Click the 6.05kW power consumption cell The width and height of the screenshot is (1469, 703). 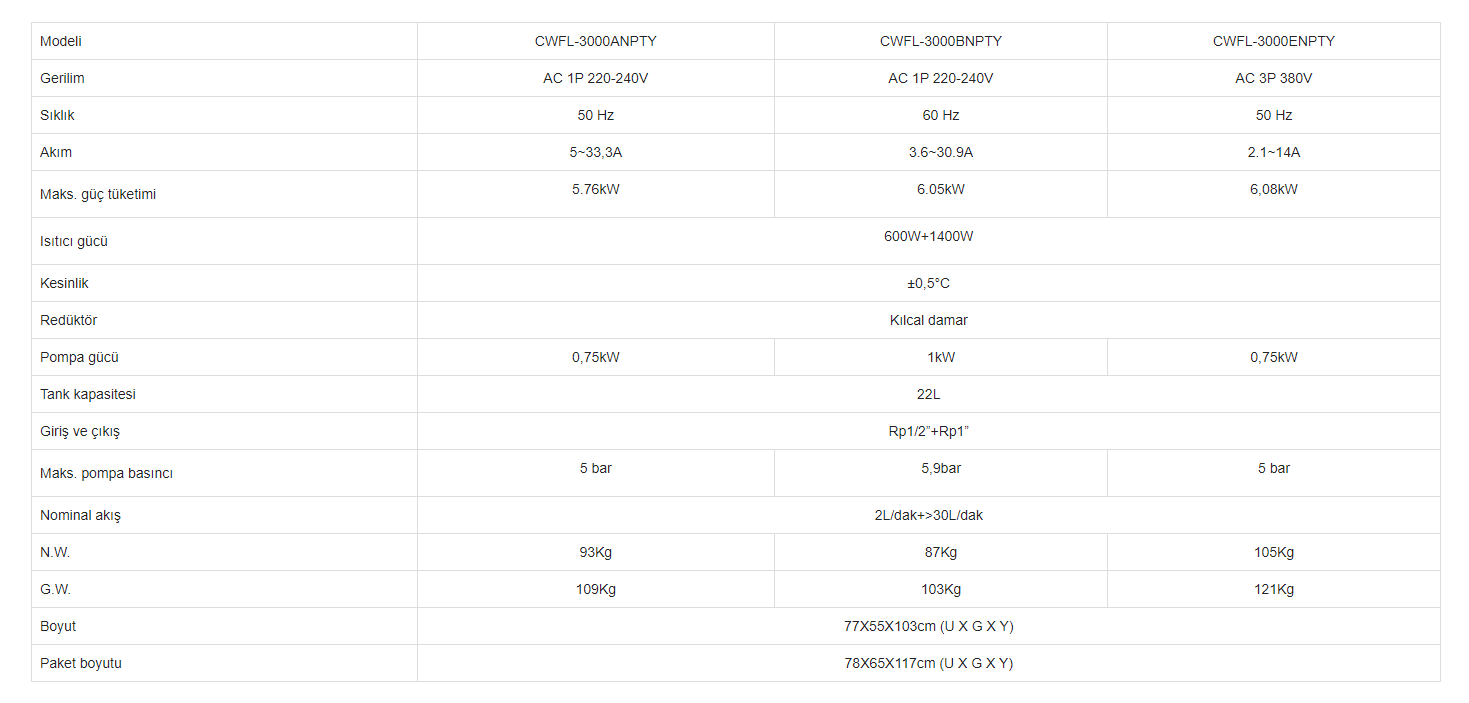tap(940, 189)
